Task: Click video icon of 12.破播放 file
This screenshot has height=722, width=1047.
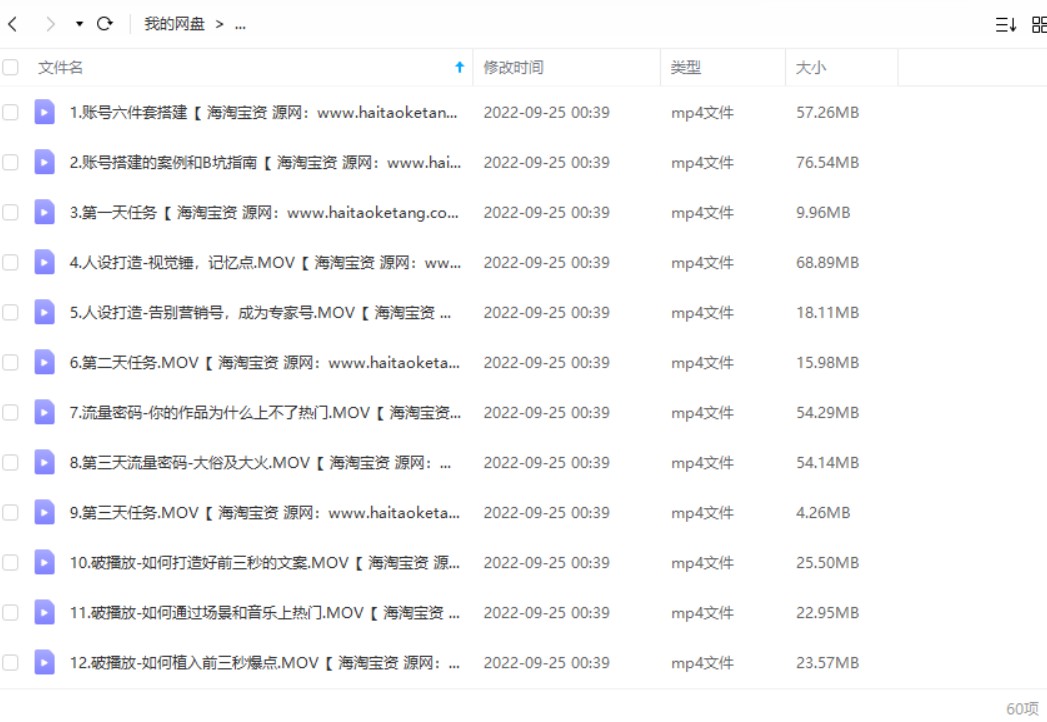Action: (44, 663)
